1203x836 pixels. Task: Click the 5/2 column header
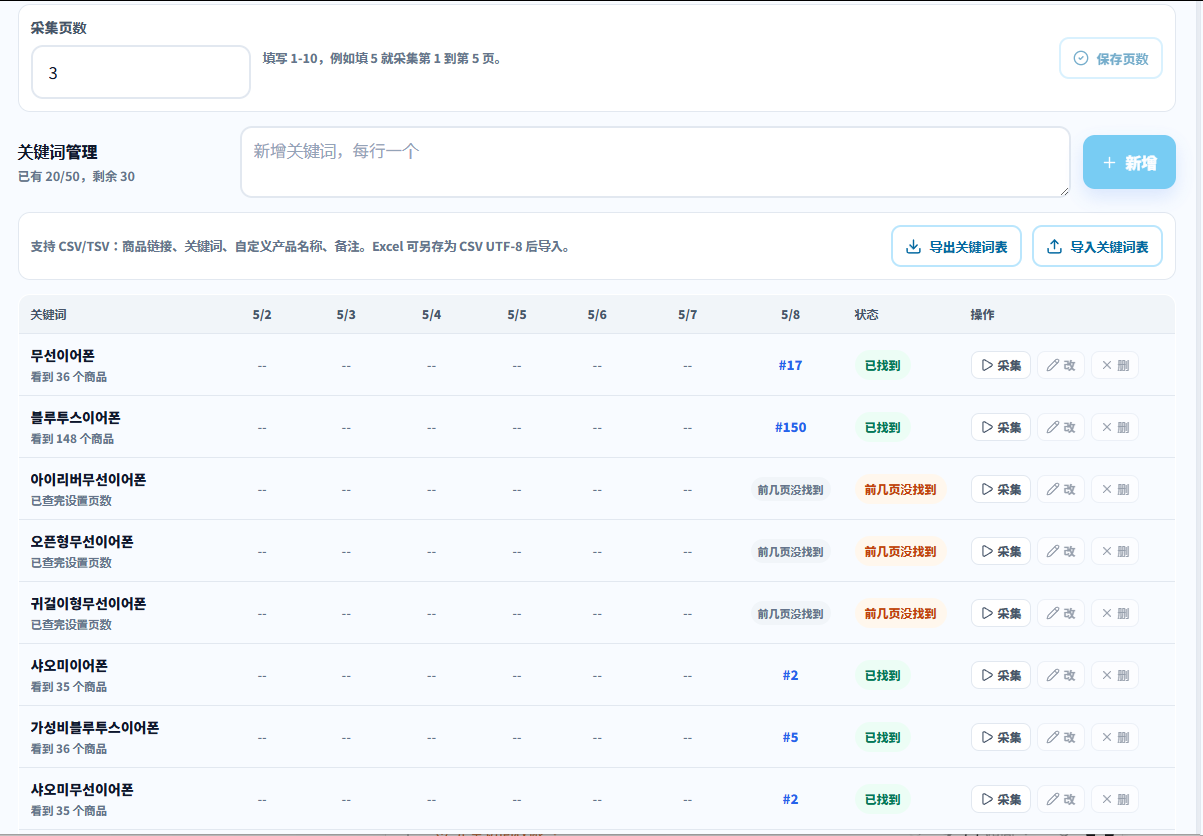tap(262, 314)
